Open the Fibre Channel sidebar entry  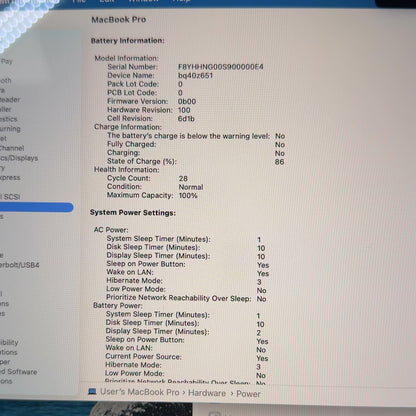pos(12,148)
